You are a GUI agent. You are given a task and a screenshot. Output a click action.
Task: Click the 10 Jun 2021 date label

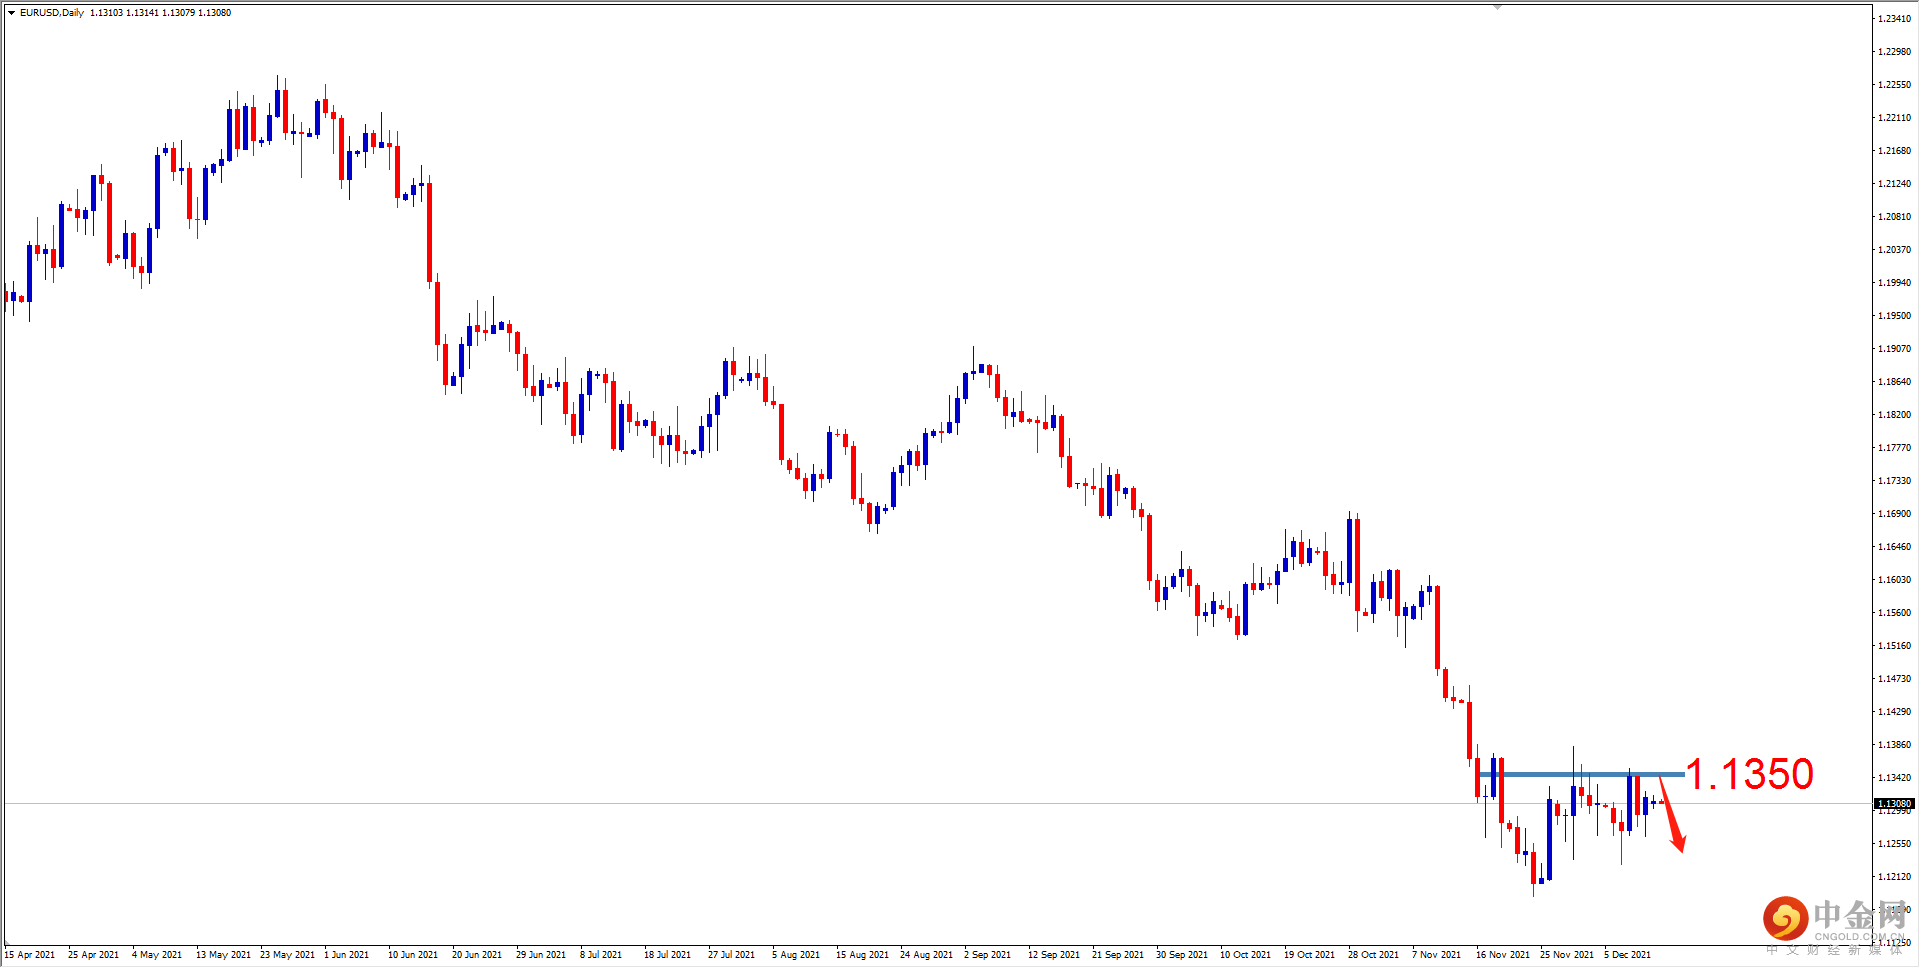click(413, 955)
